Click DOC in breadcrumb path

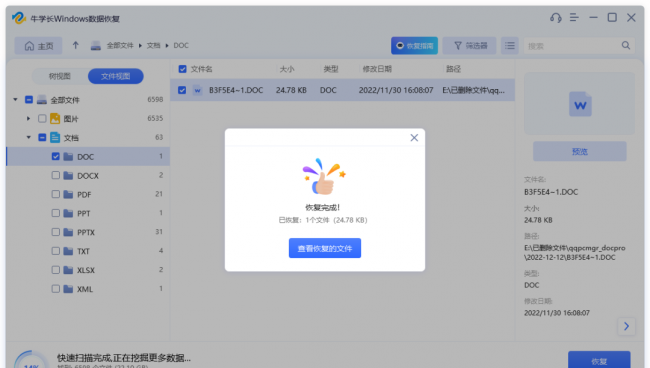tap(181, 46)
